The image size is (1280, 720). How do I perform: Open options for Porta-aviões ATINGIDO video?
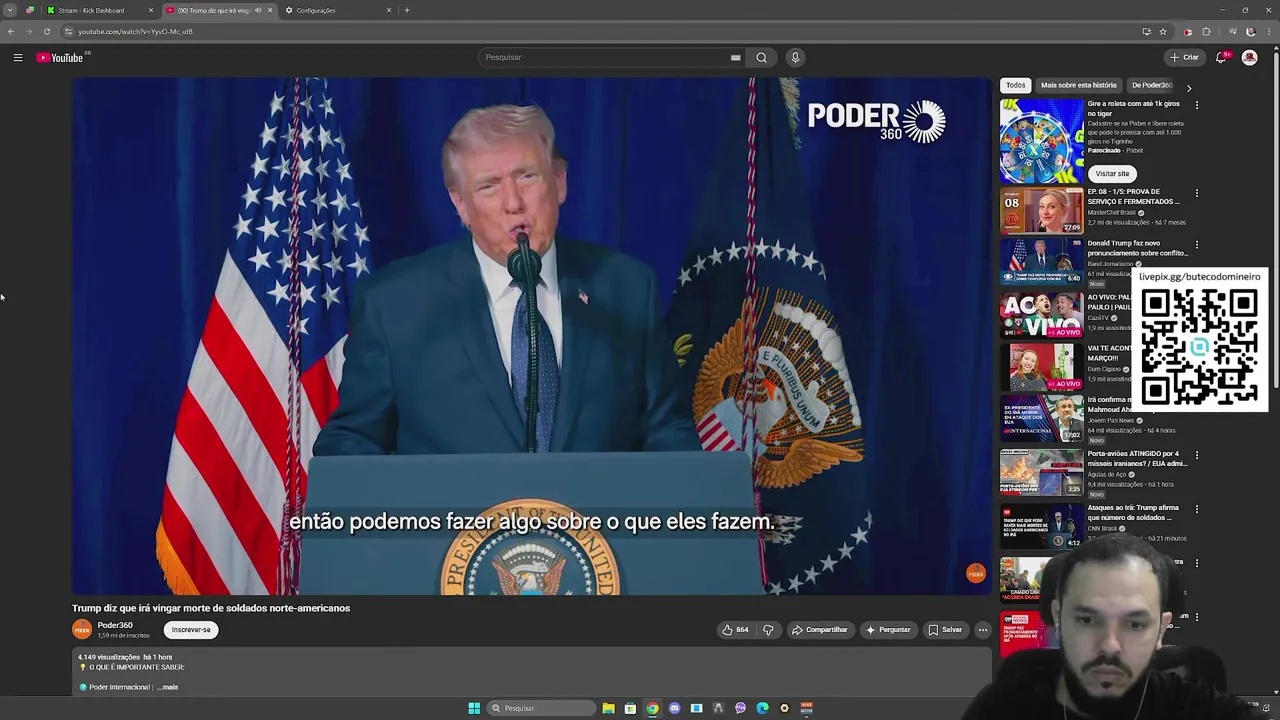[1196, 455]
